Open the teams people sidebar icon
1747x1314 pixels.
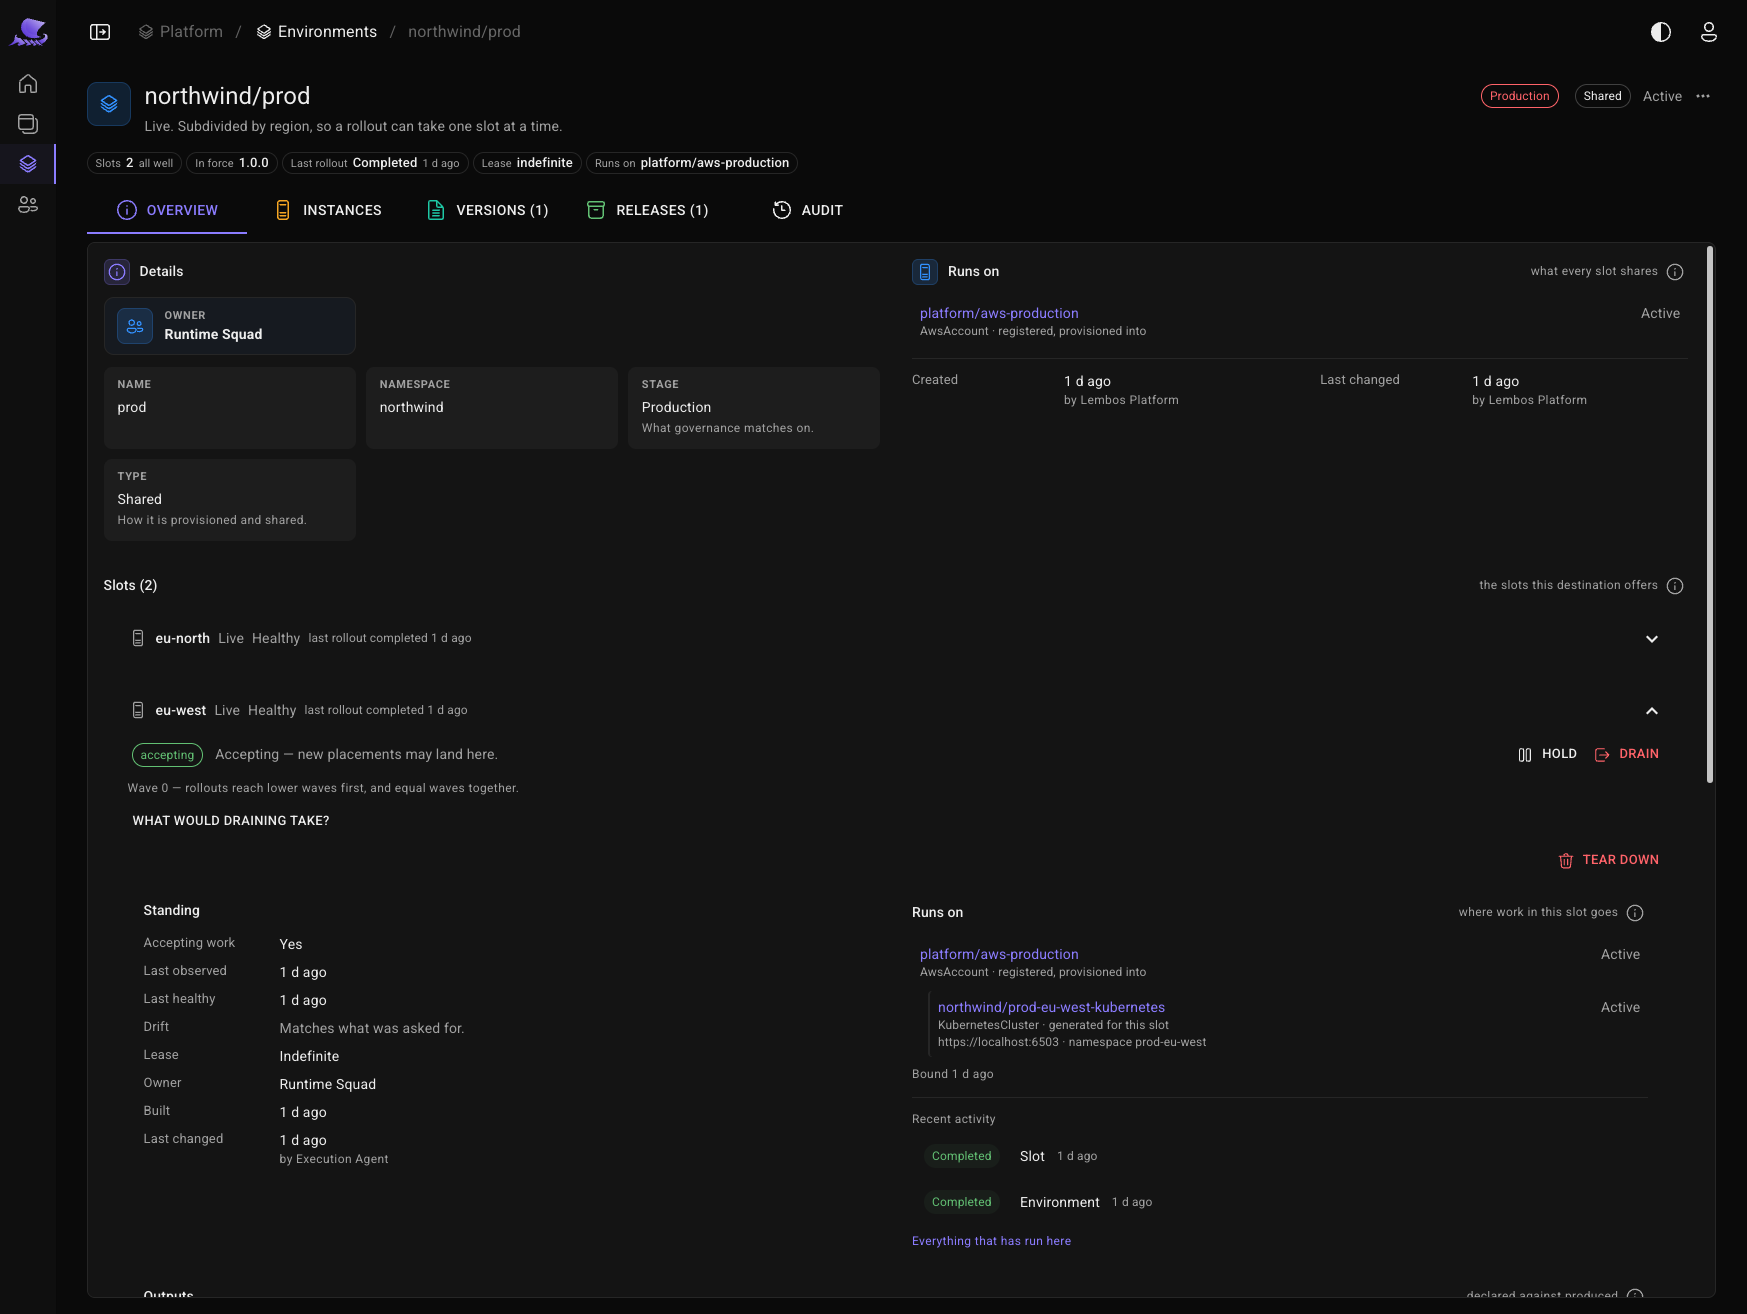pos(28,204)
